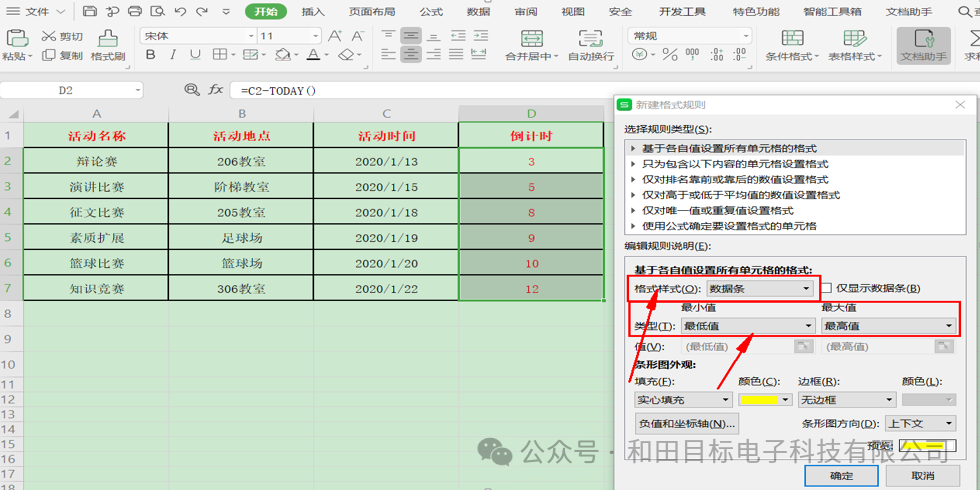980x490 pixels.
Task: Open Table Style (表格样式) menu
Action: (x=855, y=45)
